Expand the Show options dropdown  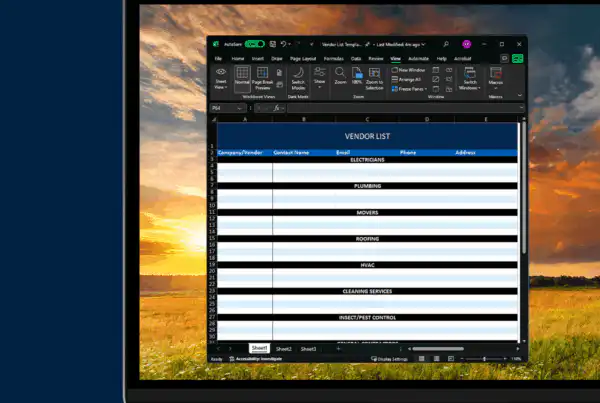(320, 78)
